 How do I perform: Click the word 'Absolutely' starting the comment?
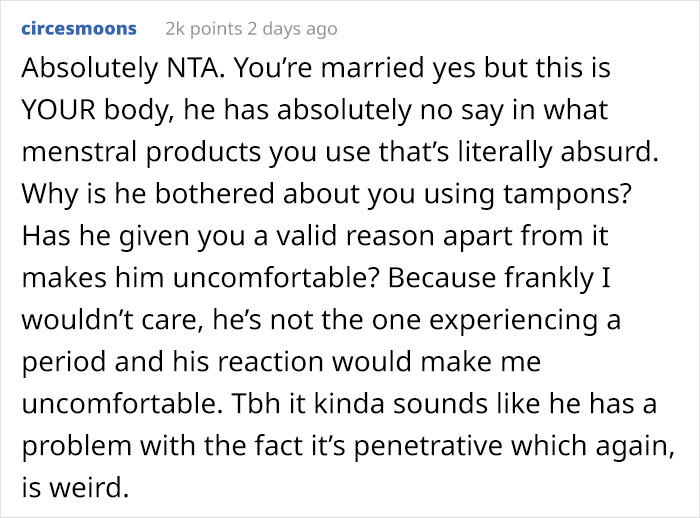(90, 68)
